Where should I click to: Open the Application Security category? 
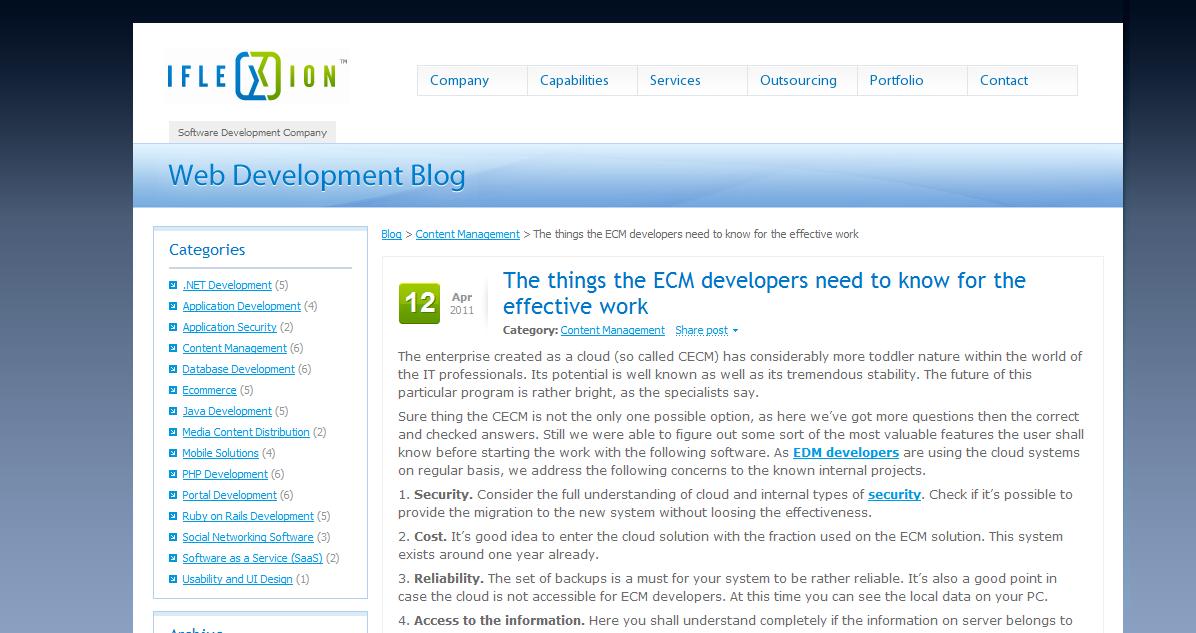(x=229, y=327)
